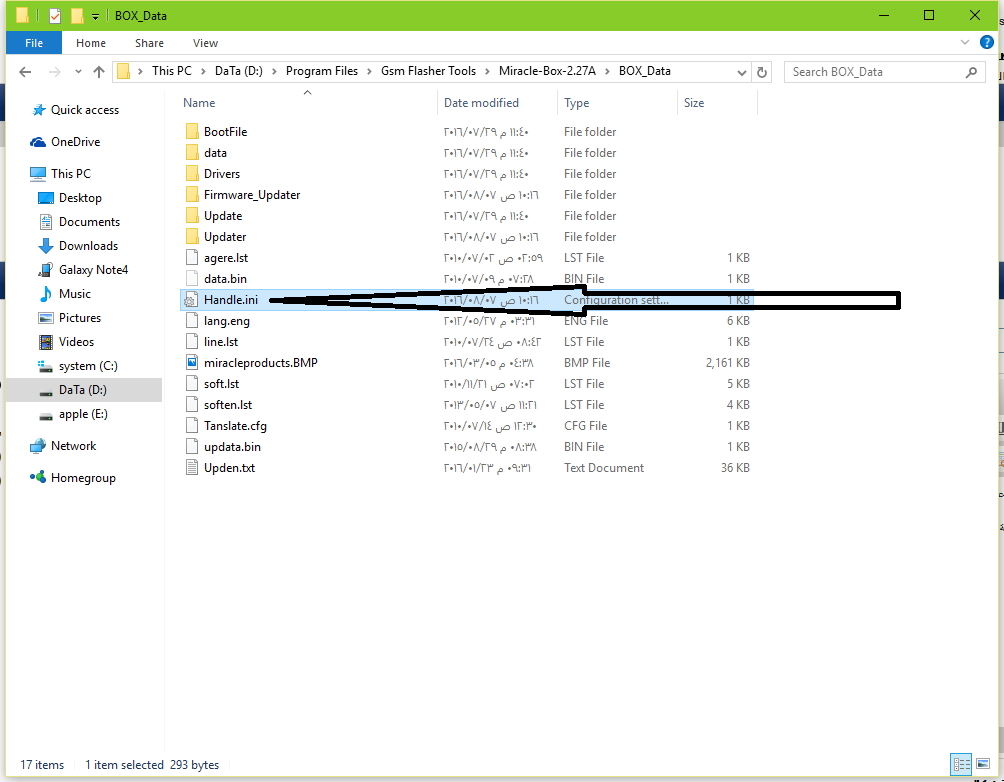Expand the ribbon with the chevron

click(x=965, y=43)
